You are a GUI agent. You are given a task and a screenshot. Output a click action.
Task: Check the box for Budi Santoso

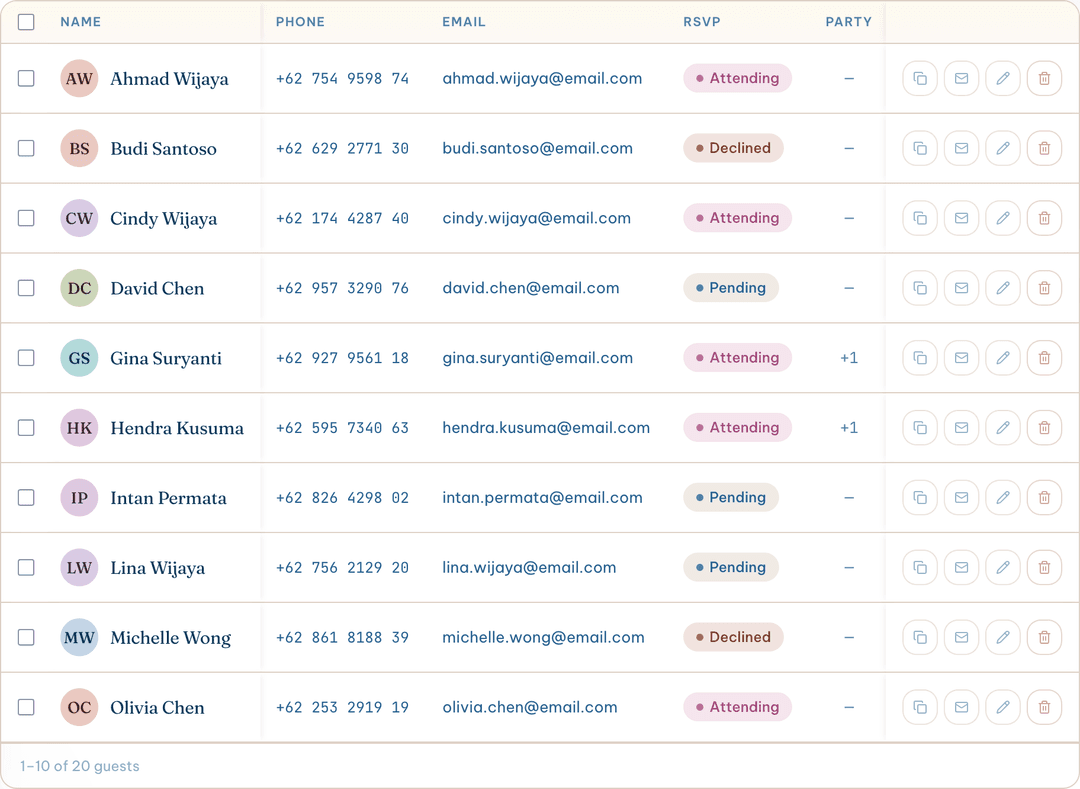(26, 148)
